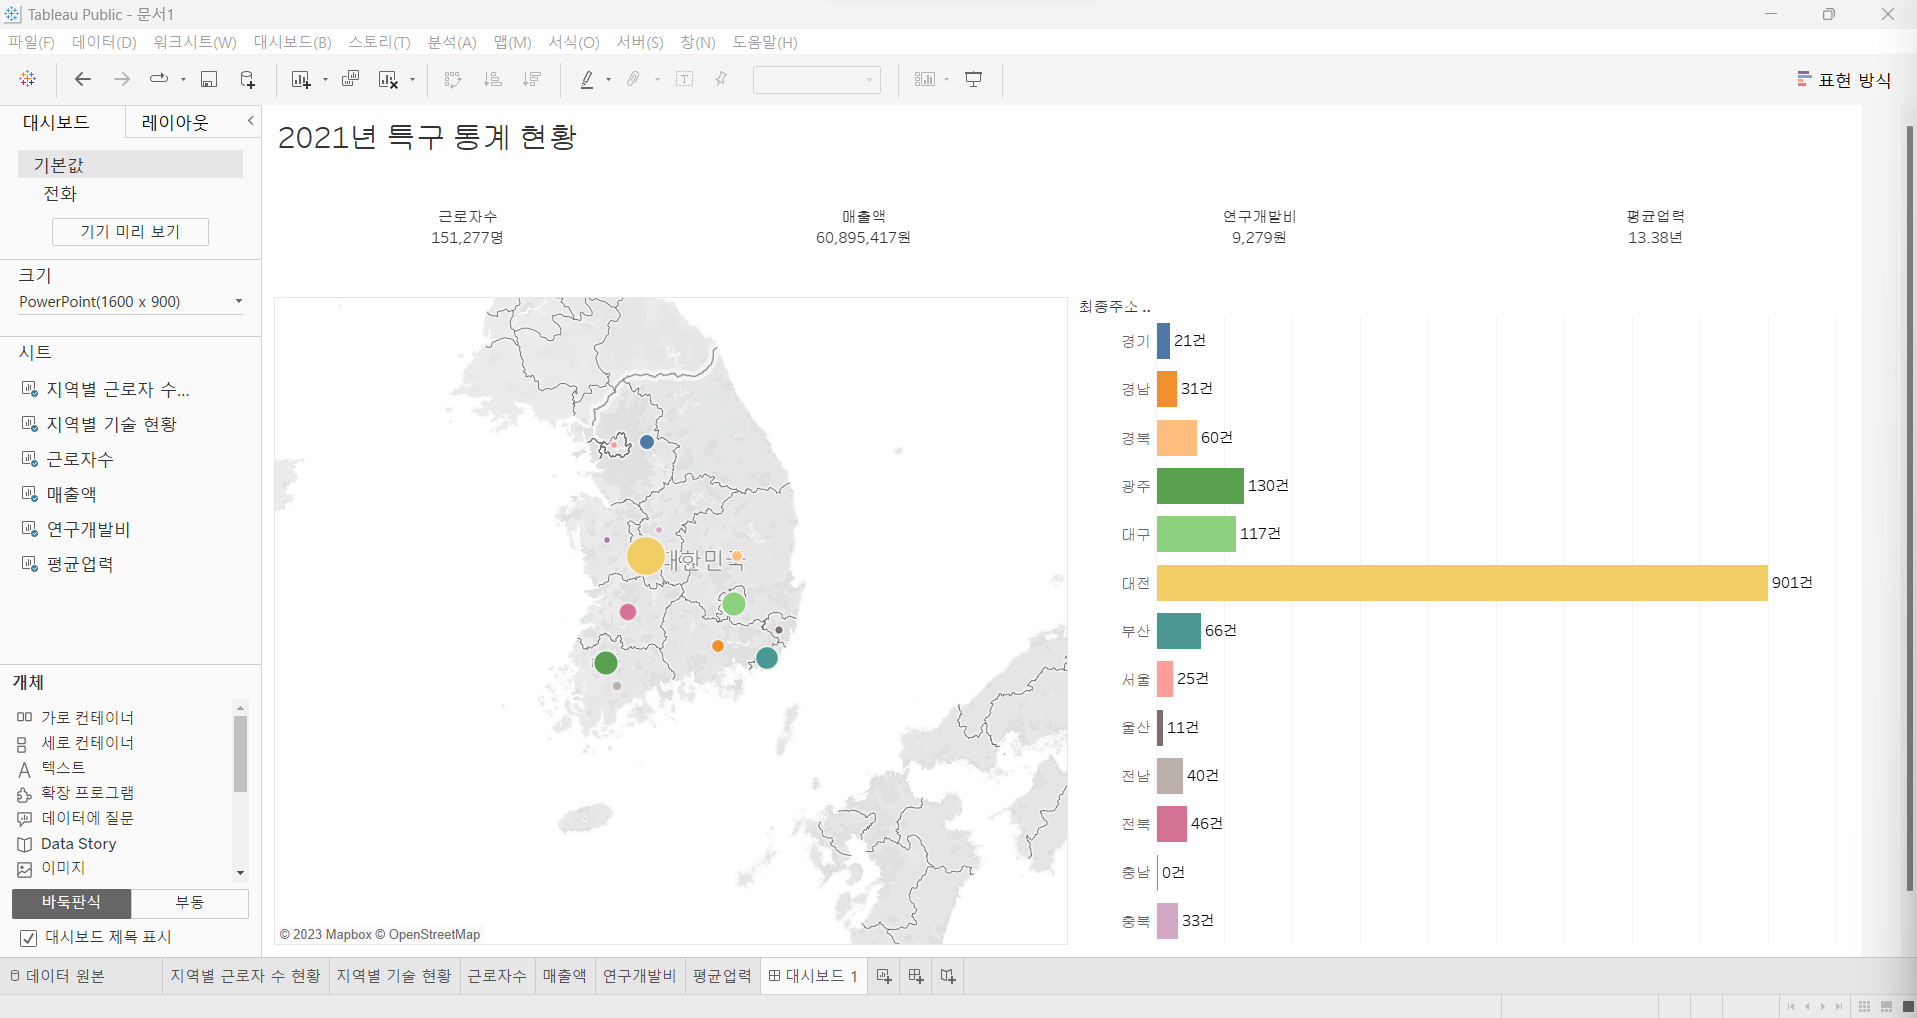Image resolution: width=1917 pixels, height=1018 pixels.
Task: Open the Show Me (표현 방식) panel
Action: click(1843, 80)
